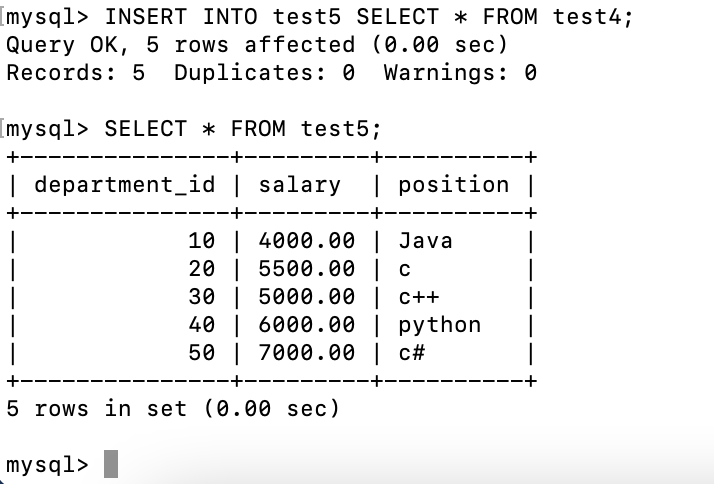
Task: Click the last empty mysql> prompt
Action: tap(46, 465)
